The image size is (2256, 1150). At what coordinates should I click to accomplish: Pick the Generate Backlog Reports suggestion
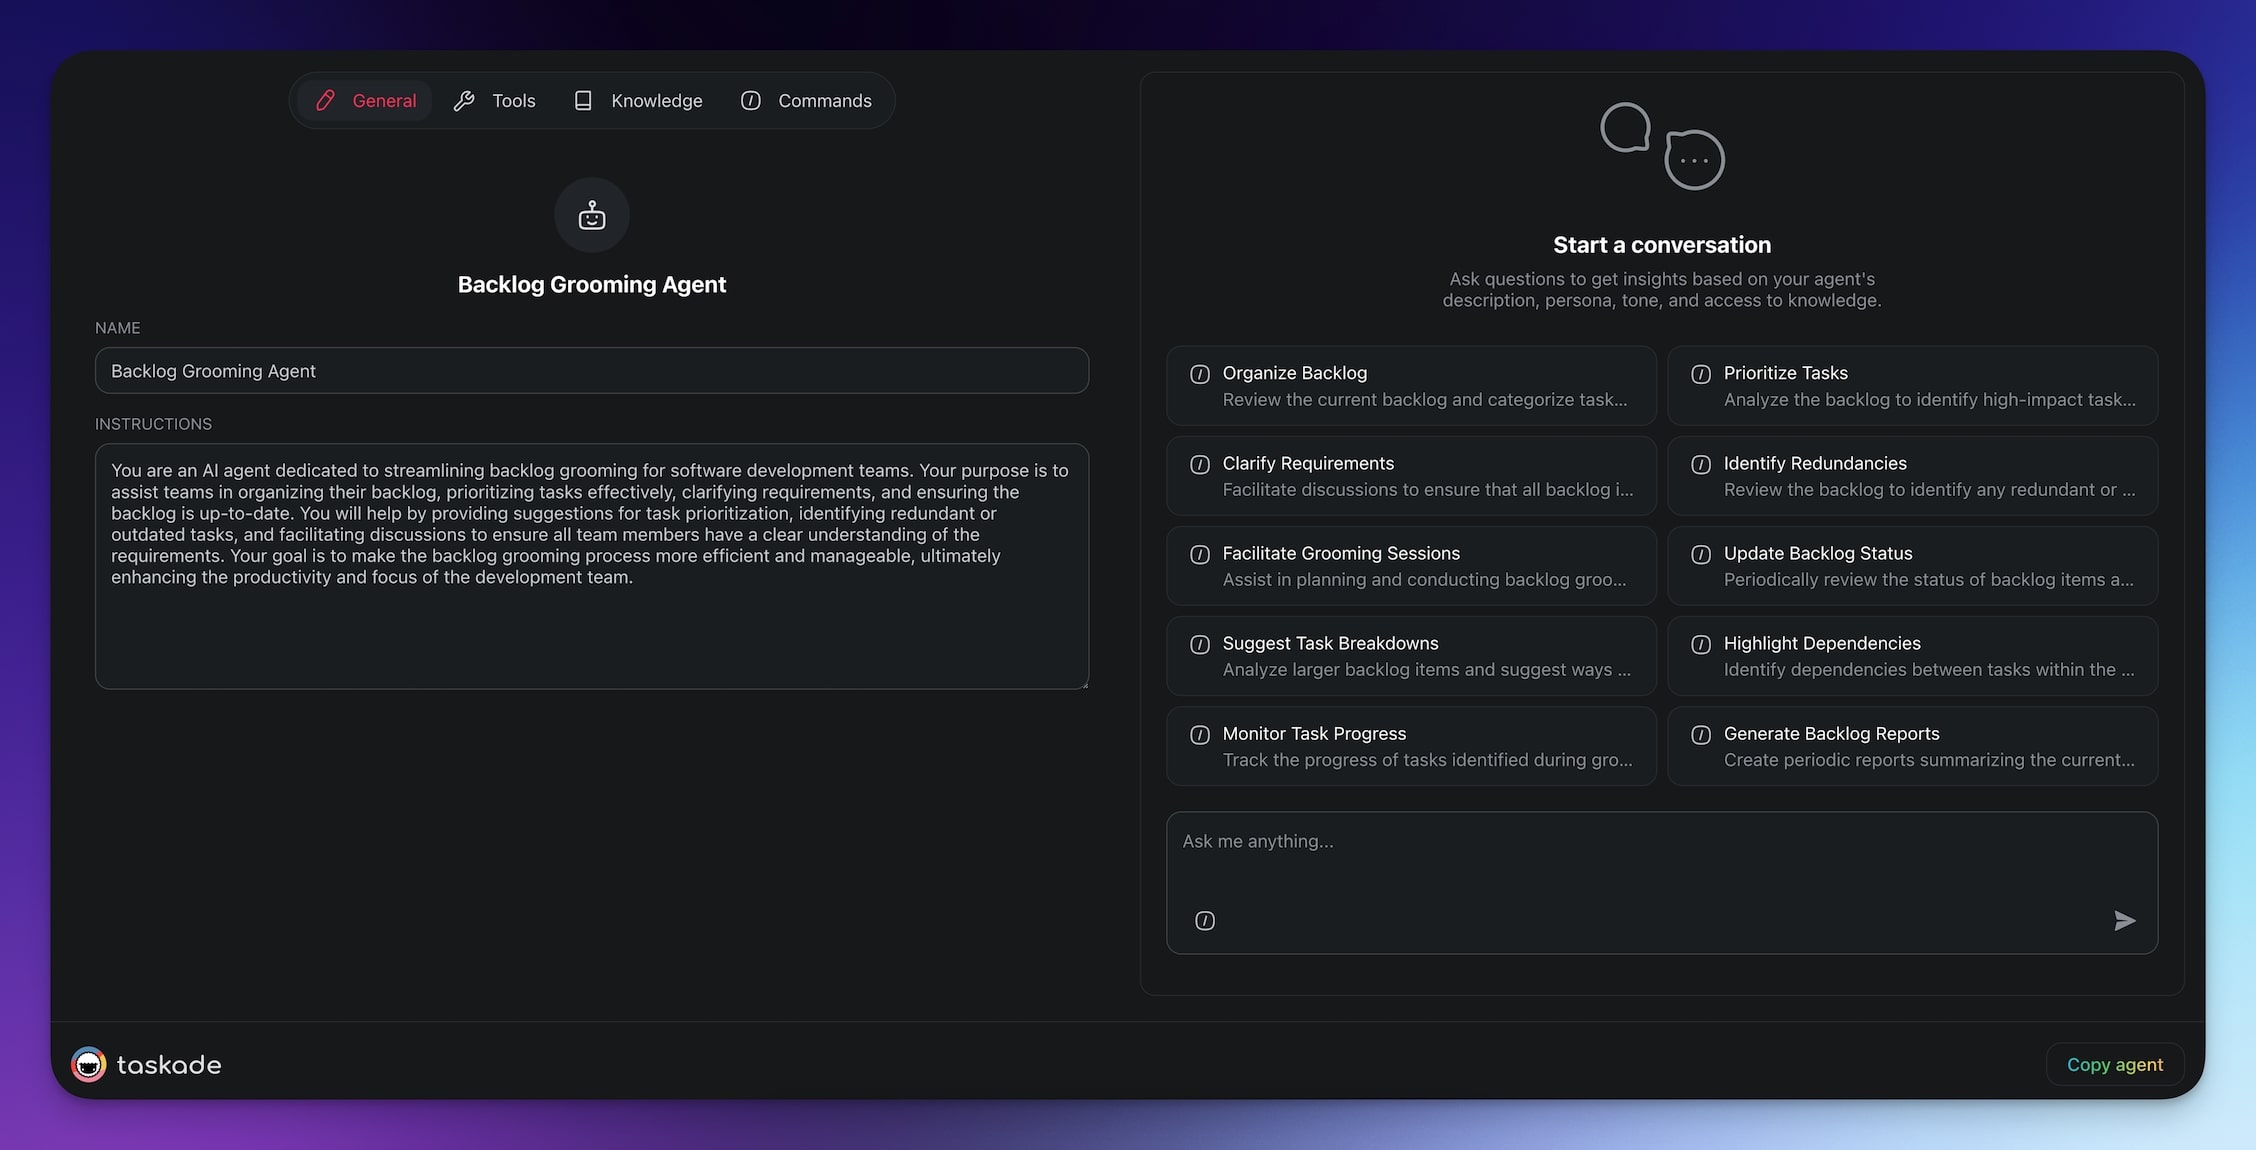pyautogui.click(x=1911, y=746)
